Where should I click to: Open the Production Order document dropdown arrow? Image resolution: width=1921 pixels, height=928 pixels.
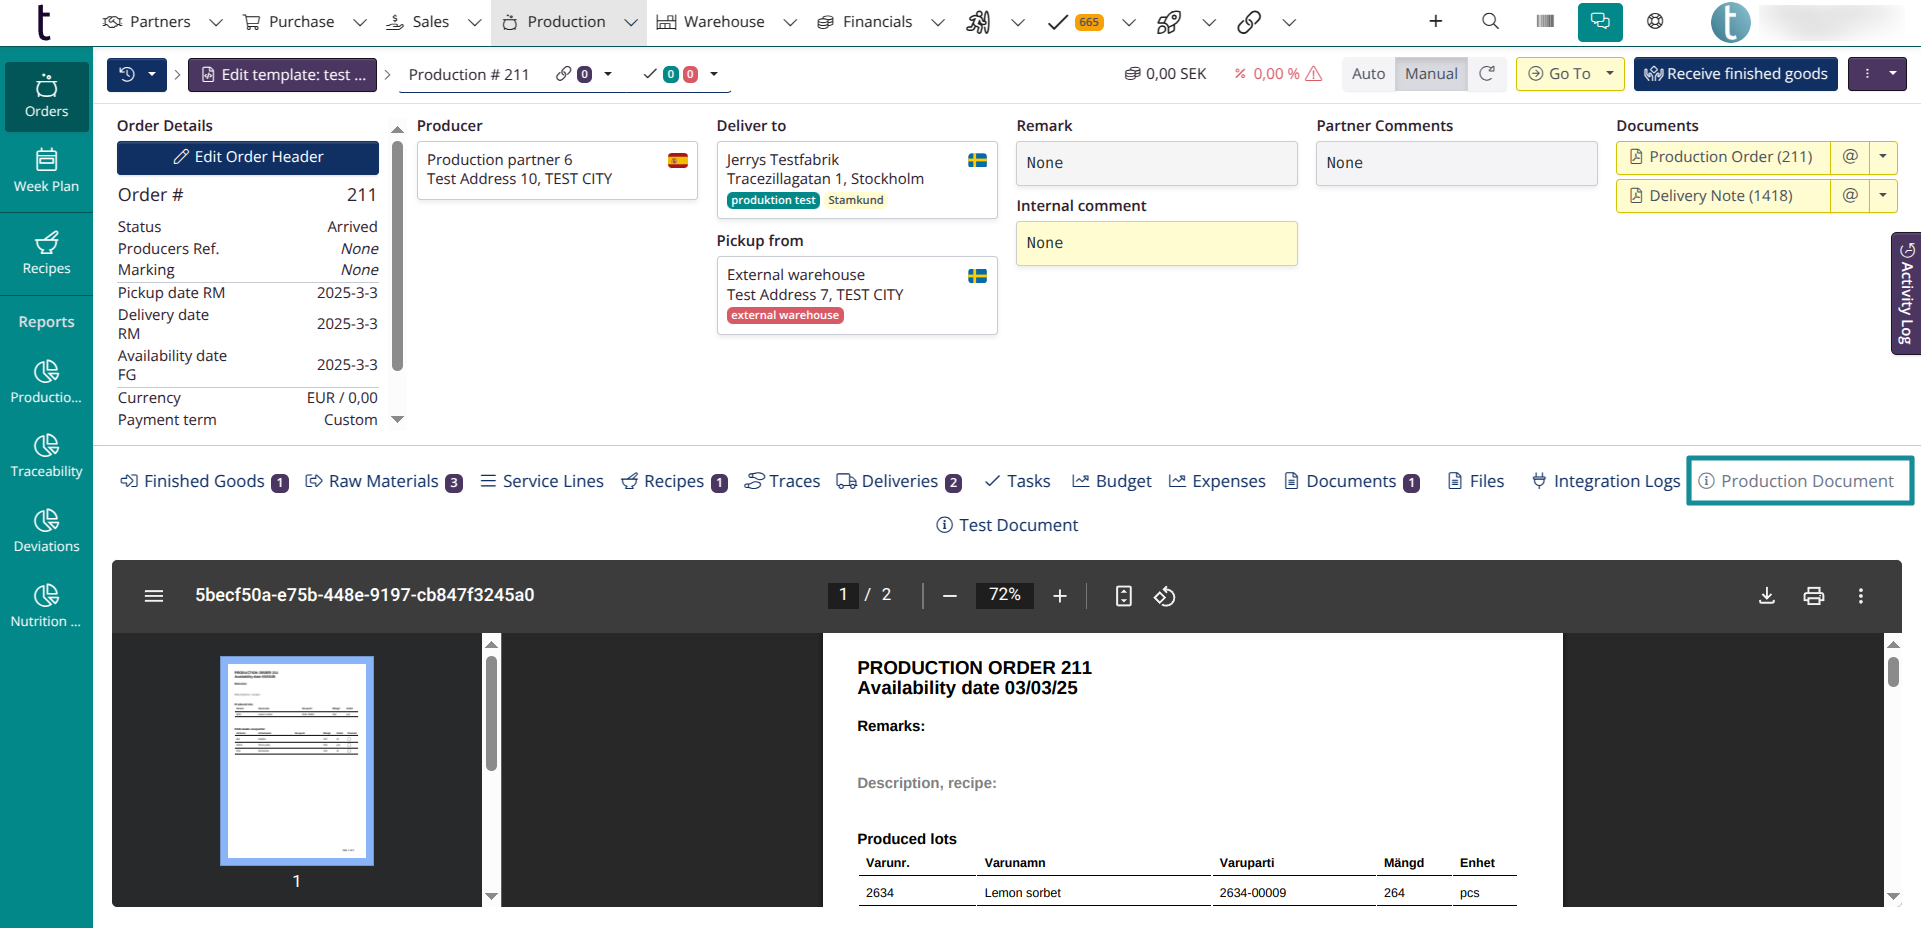pos(1883,157)
